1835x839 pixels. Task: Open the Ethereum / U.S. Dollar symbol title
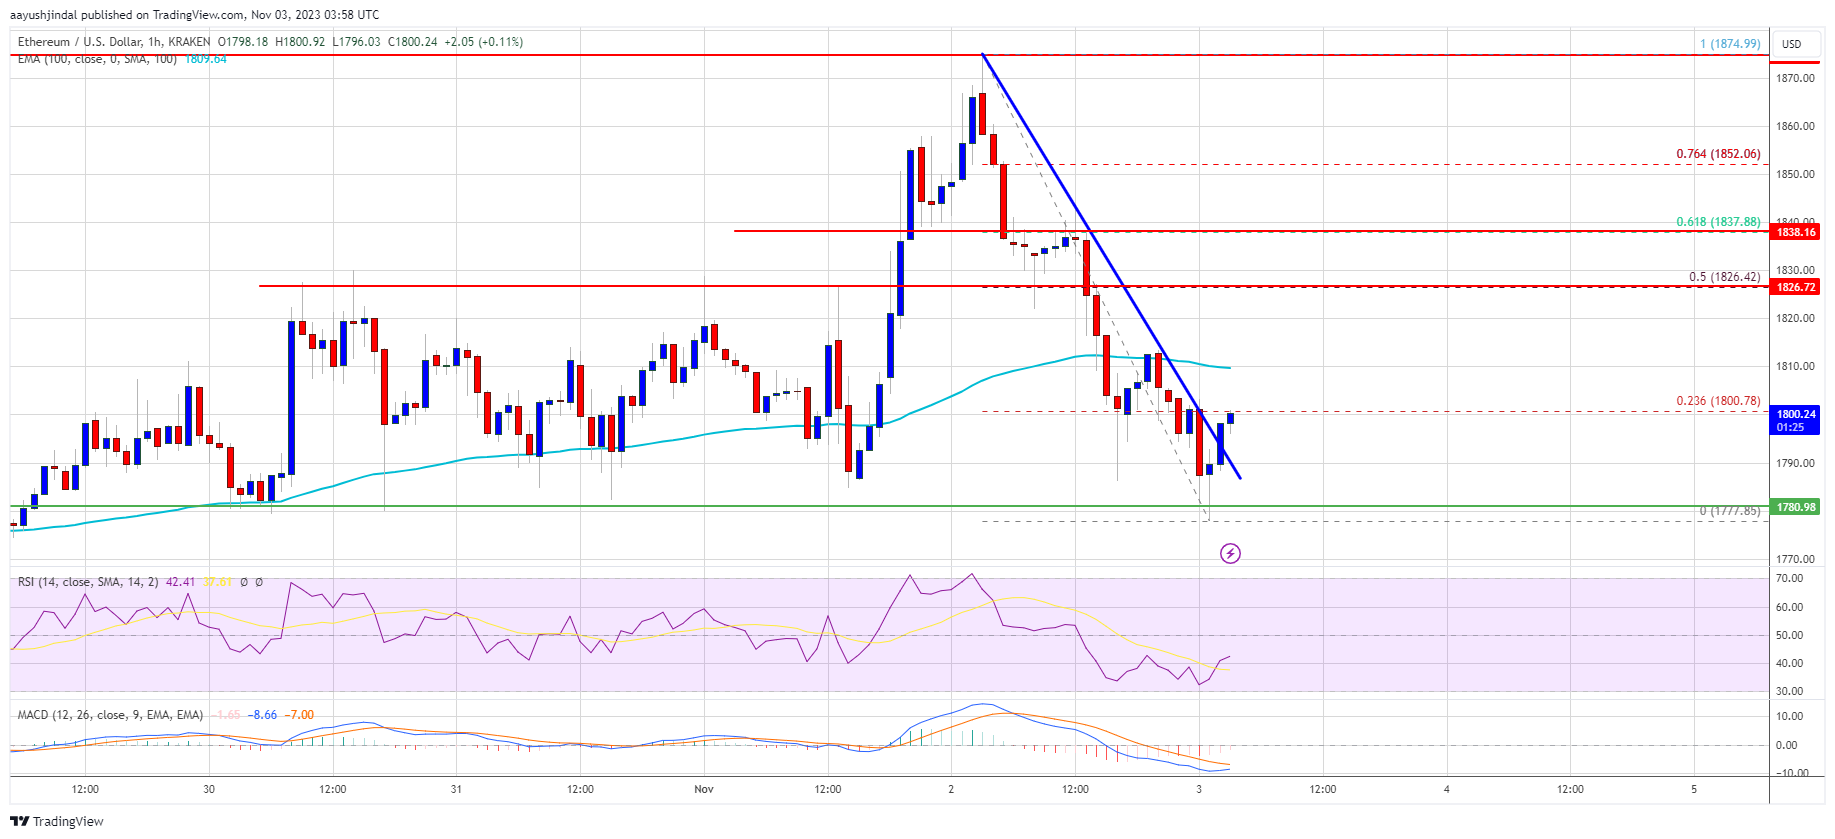(114, 42)
